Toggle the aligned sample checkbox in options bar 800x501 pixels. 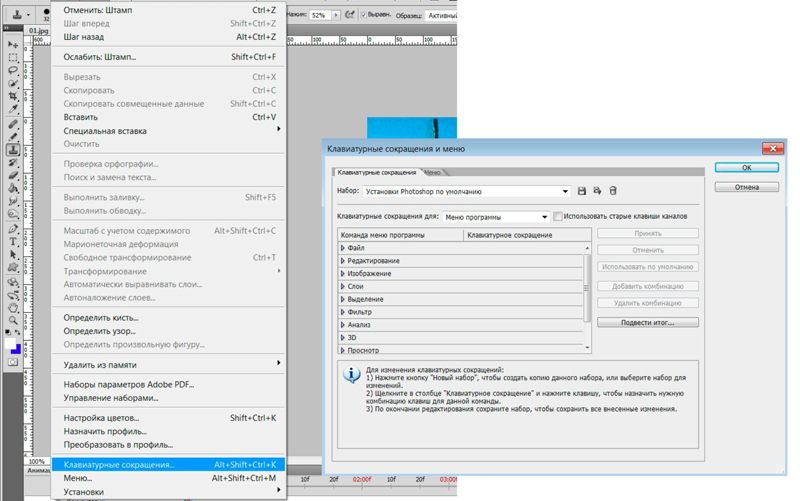pos(364,15)
